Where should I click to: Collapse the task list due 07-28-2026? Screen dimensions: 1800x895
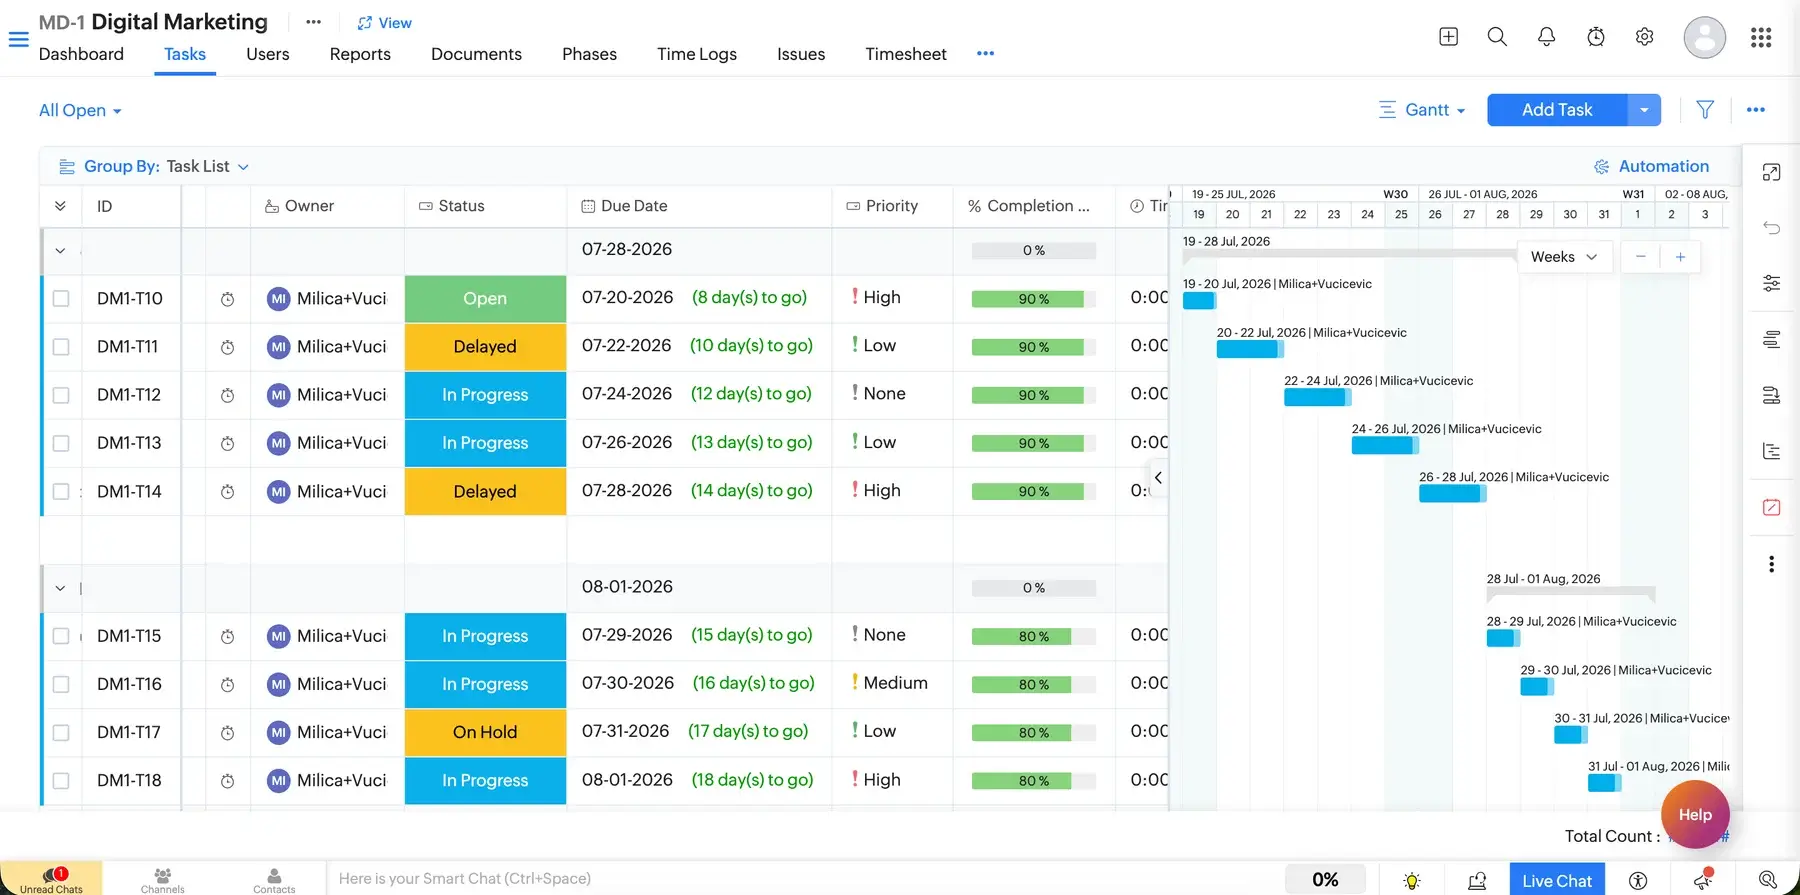tap(60, 251)
